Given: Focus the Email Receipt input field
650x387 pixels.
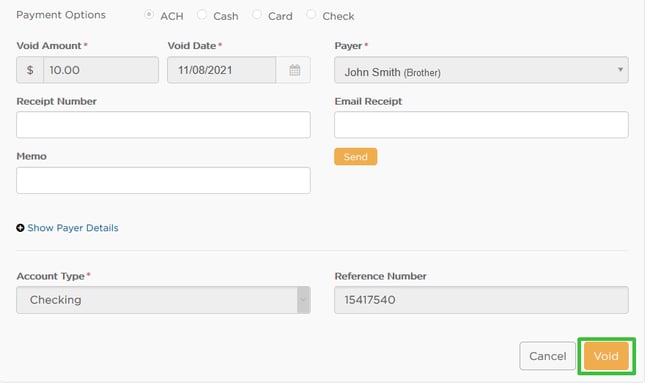Looking at the screenshot, I should tap(481, 125).
